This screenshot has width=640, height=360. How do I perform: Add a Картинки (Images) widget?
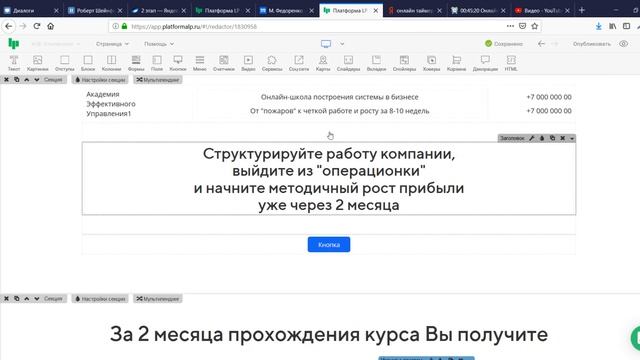pyautogui.click(x=38, y=63)
